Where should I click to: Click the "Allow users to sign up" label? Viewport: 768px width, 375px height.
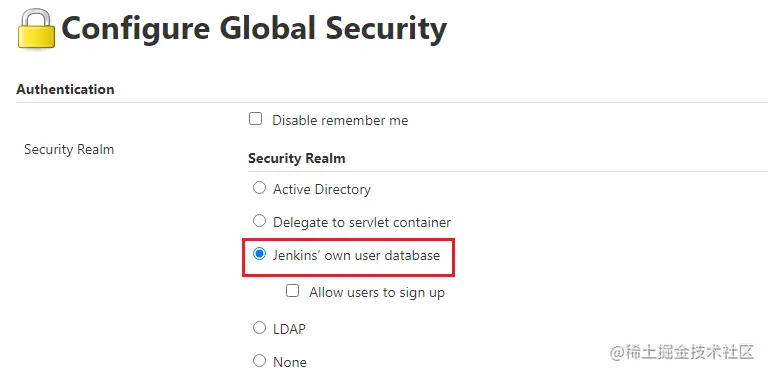point(377,293)
